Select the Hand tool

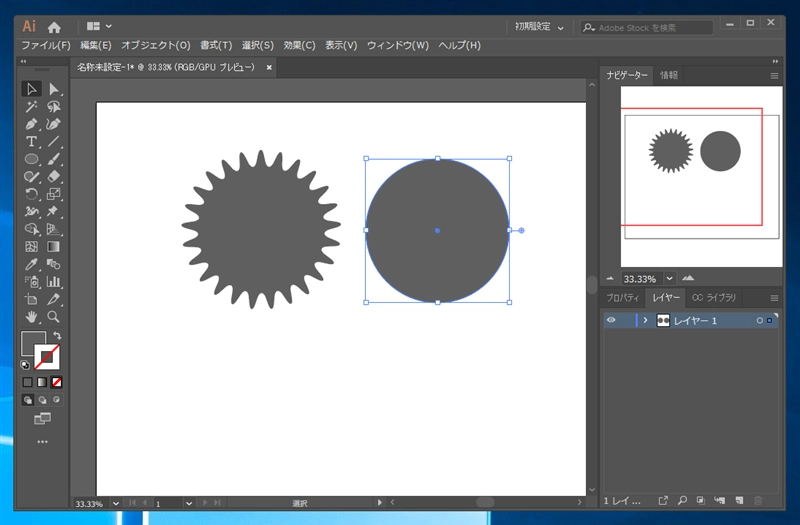[32, 317]
